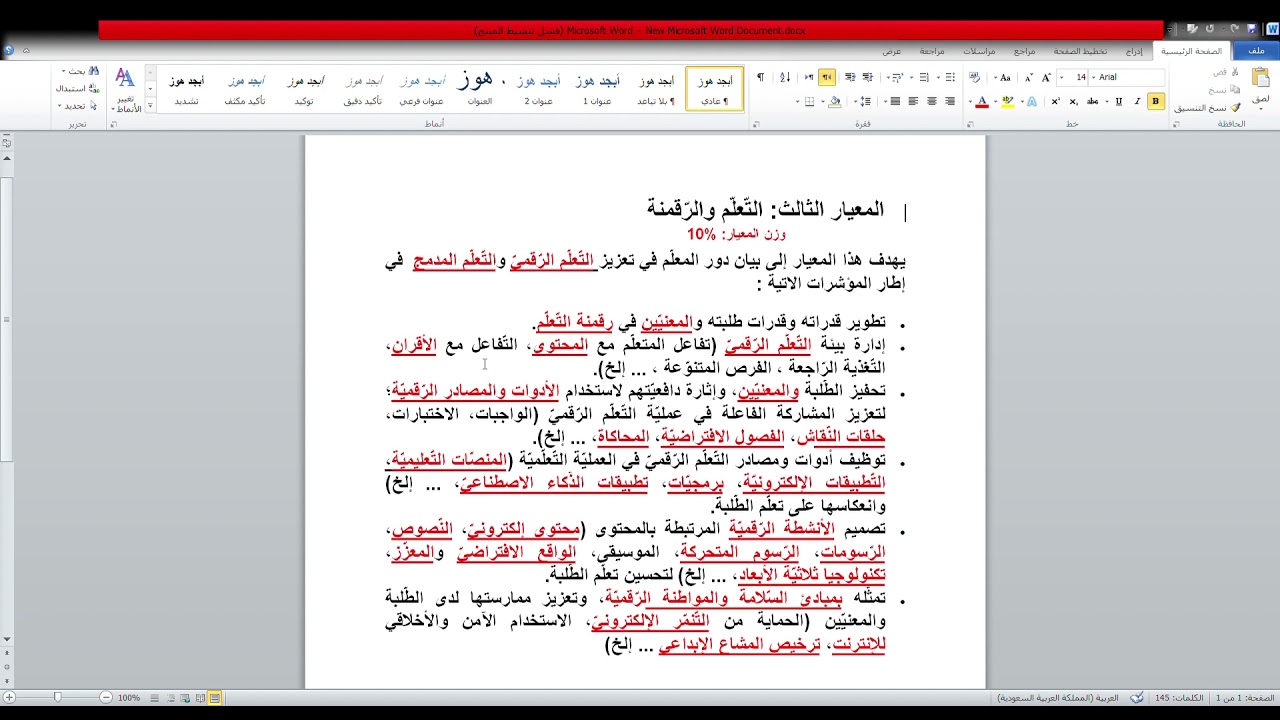Screen dimensions: 1280x720
Task: Click the Clear Formatting icon
Action: [975, 77]
